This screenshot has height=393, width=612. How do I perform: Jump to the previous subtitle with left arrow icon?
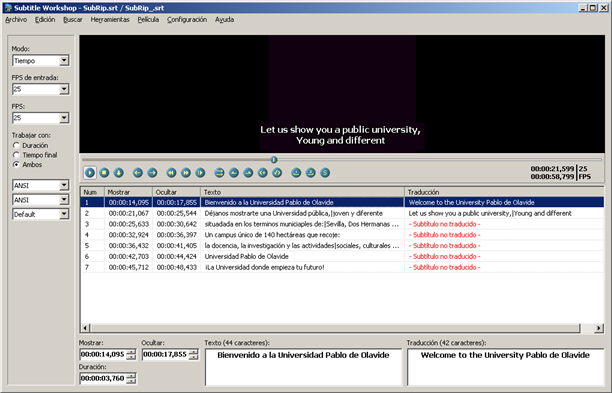pyautogui.click(x=138, y=172)
